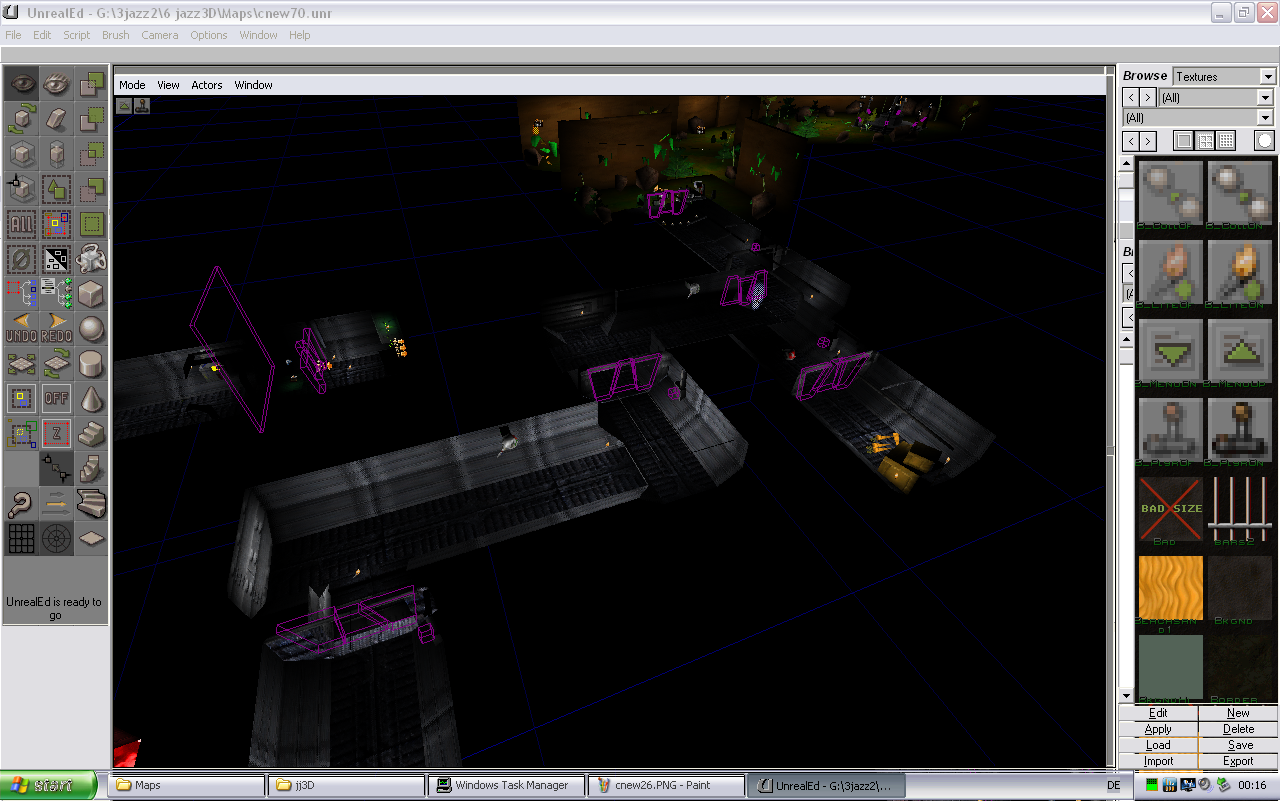
Task: Click the Export button in texture browser
Action: click(x=1238, y=761)
